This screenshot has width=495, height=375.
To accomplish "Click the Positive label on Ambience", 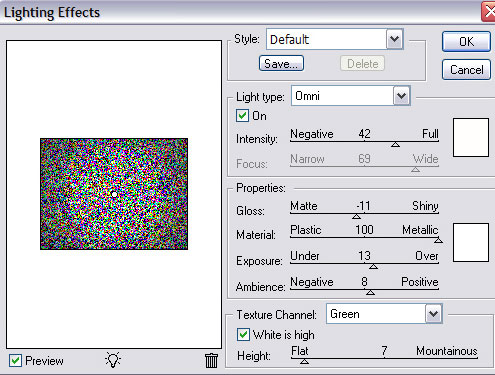I will click(420, 282).
